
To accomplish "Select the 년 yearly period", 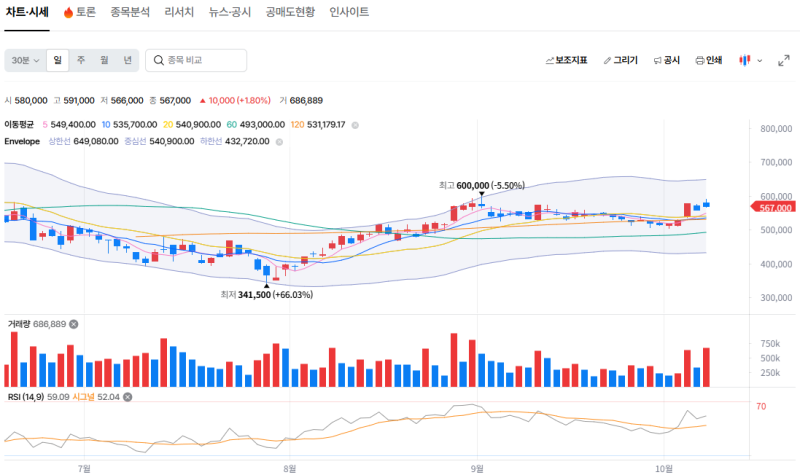I will click(128, 60).
